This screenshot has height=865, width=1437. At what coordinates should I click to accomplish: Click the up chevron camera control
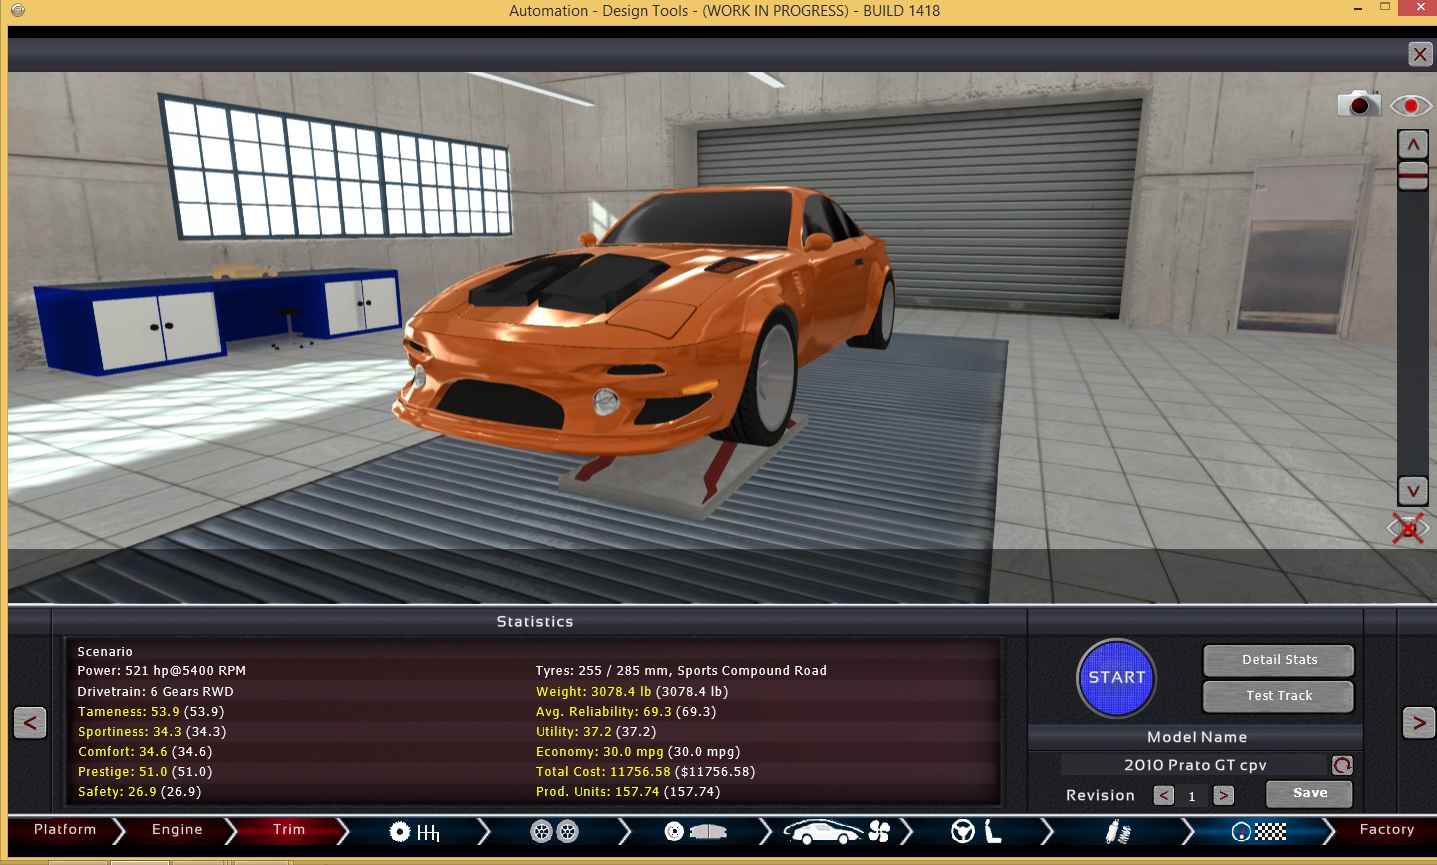[x=1412, y=143]
